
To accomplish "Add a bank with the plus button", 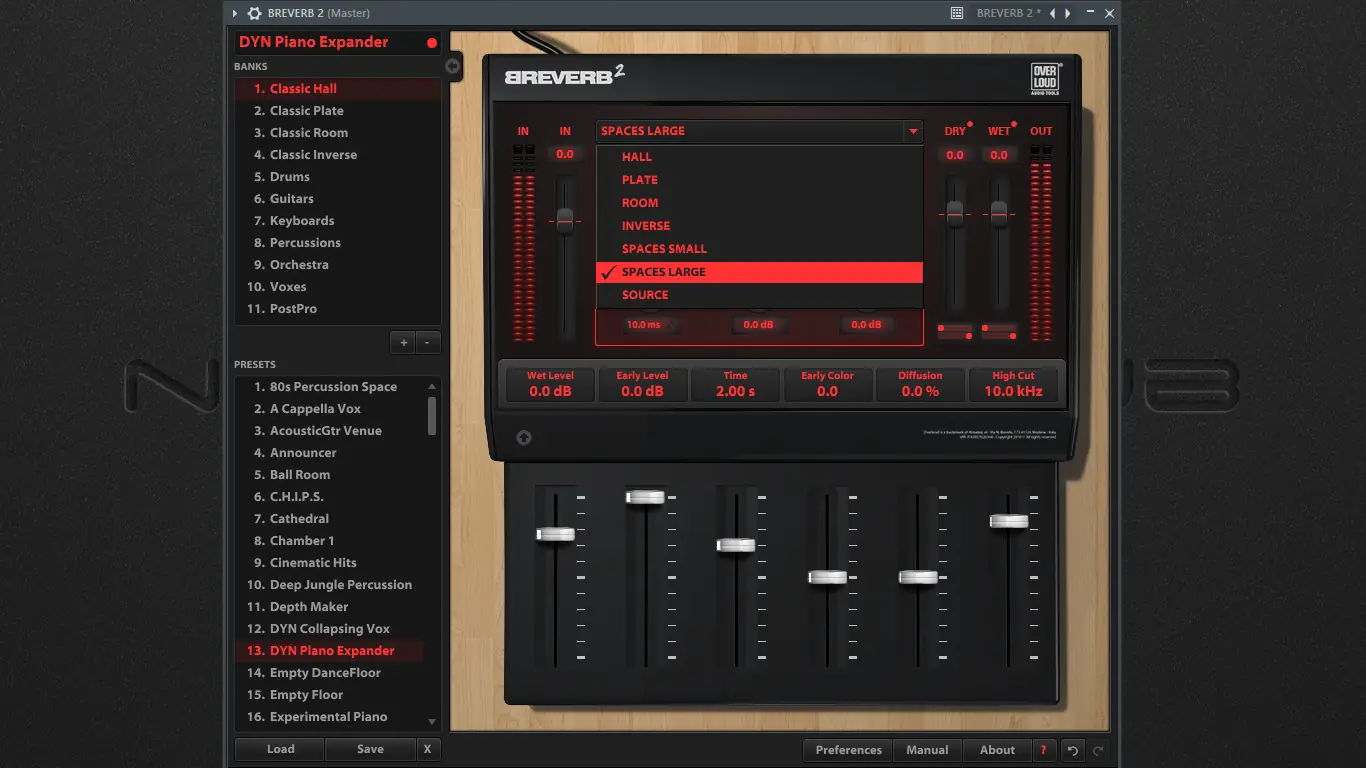I will (x=404, y=342).
